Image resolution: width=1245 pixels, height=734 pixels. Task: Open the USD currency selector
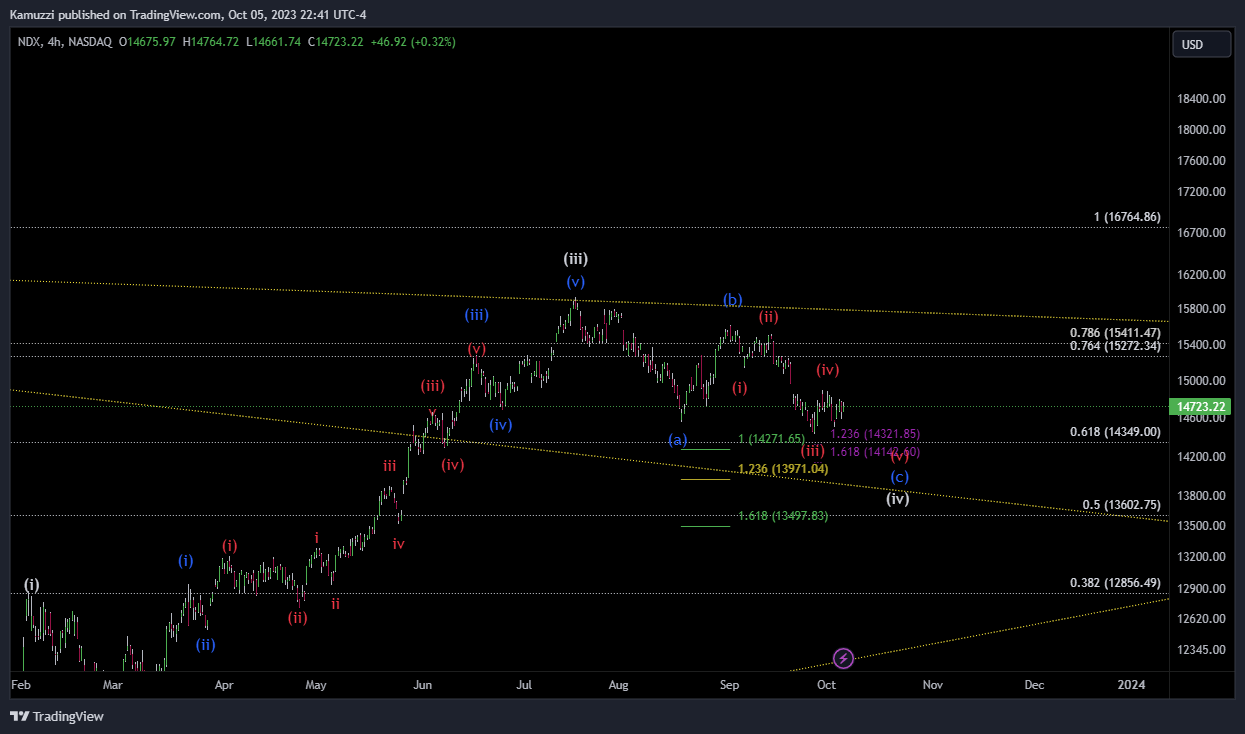coord(1201,45)
